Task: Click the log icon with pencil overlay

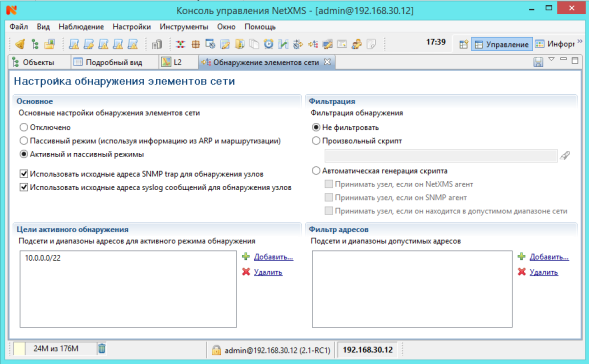Action: 89,44
